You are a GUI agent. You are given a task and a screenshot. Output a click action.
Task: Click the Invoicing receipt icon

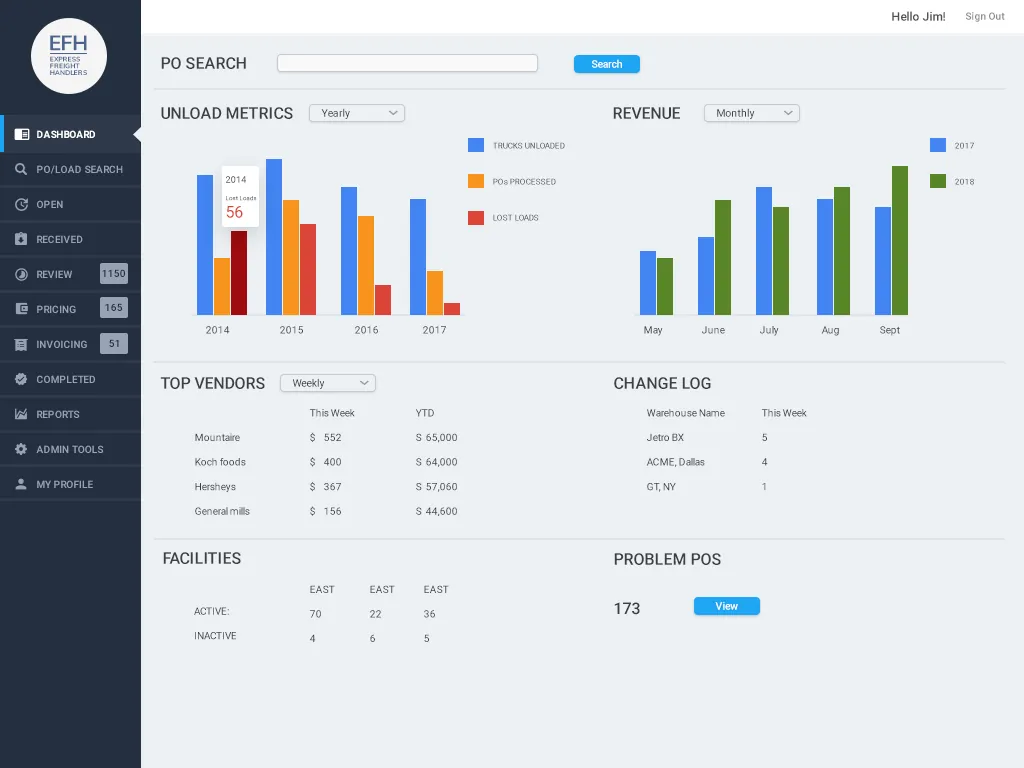coord(21,344)
